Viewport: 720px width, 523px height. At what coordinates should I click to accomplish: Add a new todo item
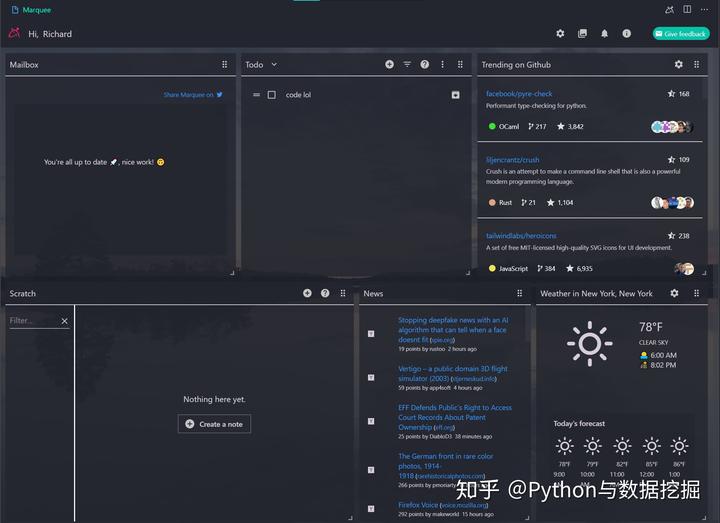(x=390, y=65)
